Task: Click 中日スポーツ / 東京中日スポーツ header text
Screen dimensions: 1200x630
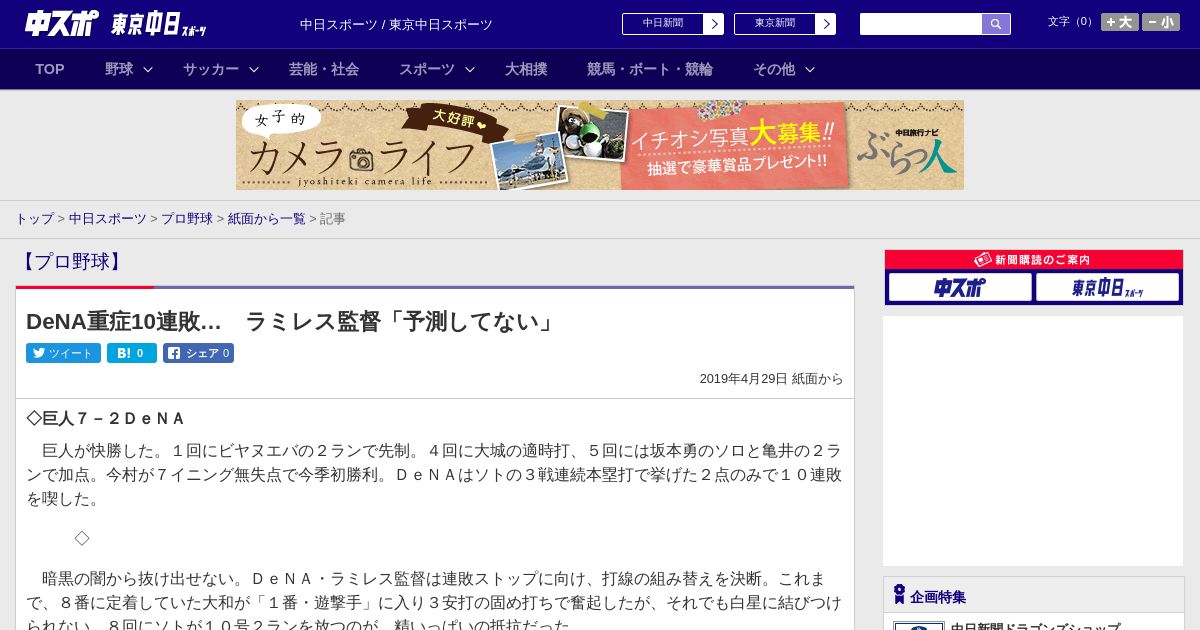Action: pyautogui.click(x=396, y=24)
